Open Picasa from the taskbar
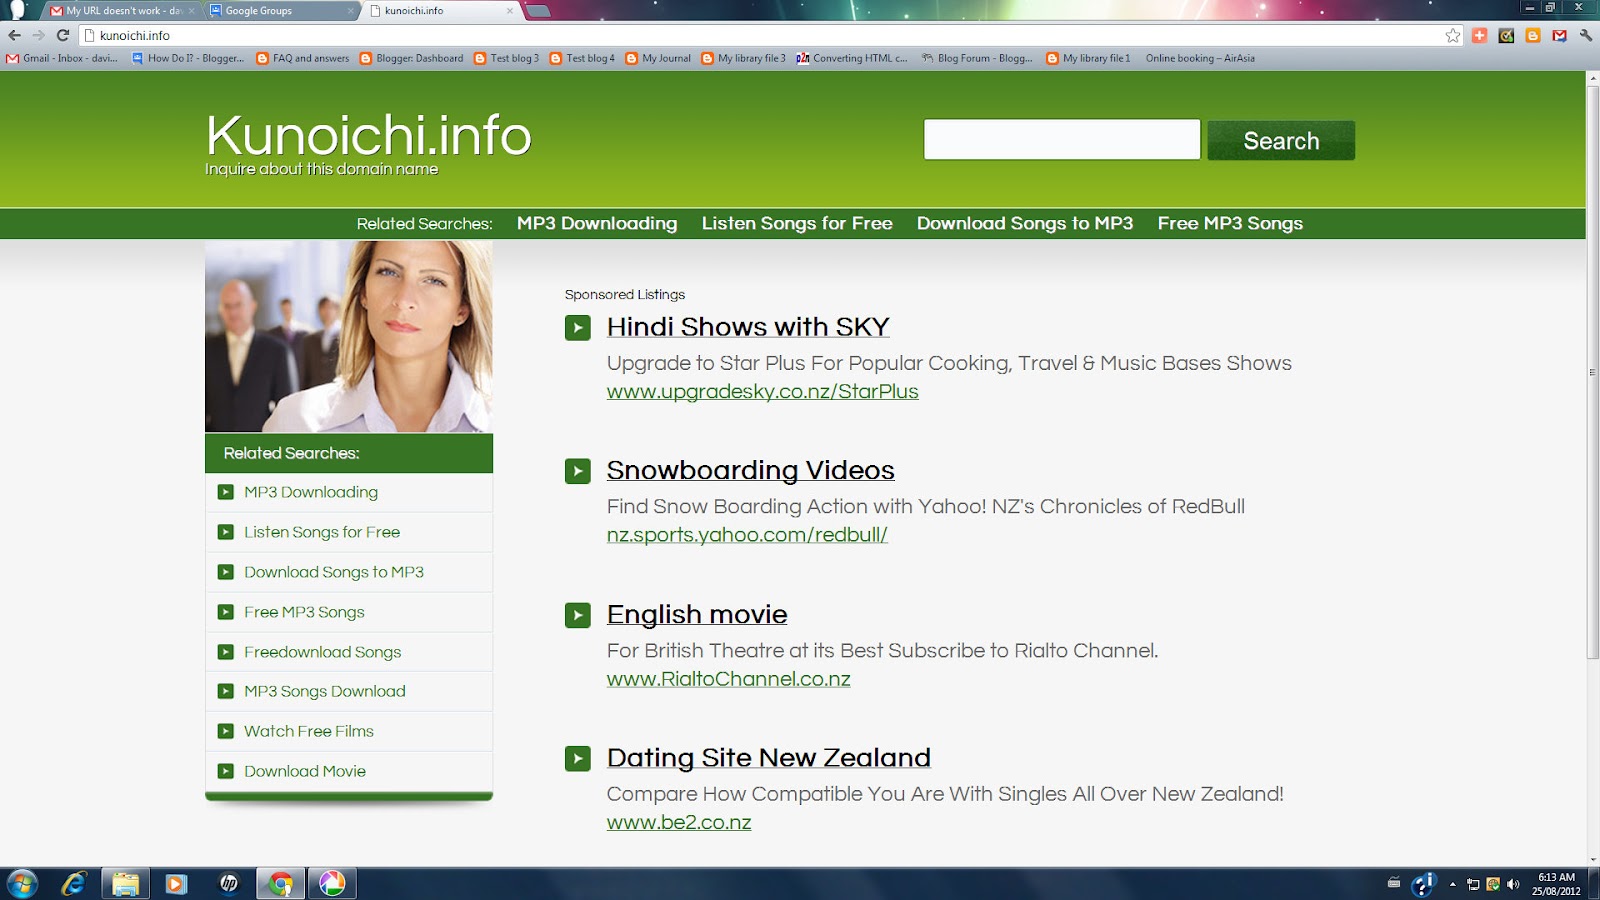 (332, 883)
